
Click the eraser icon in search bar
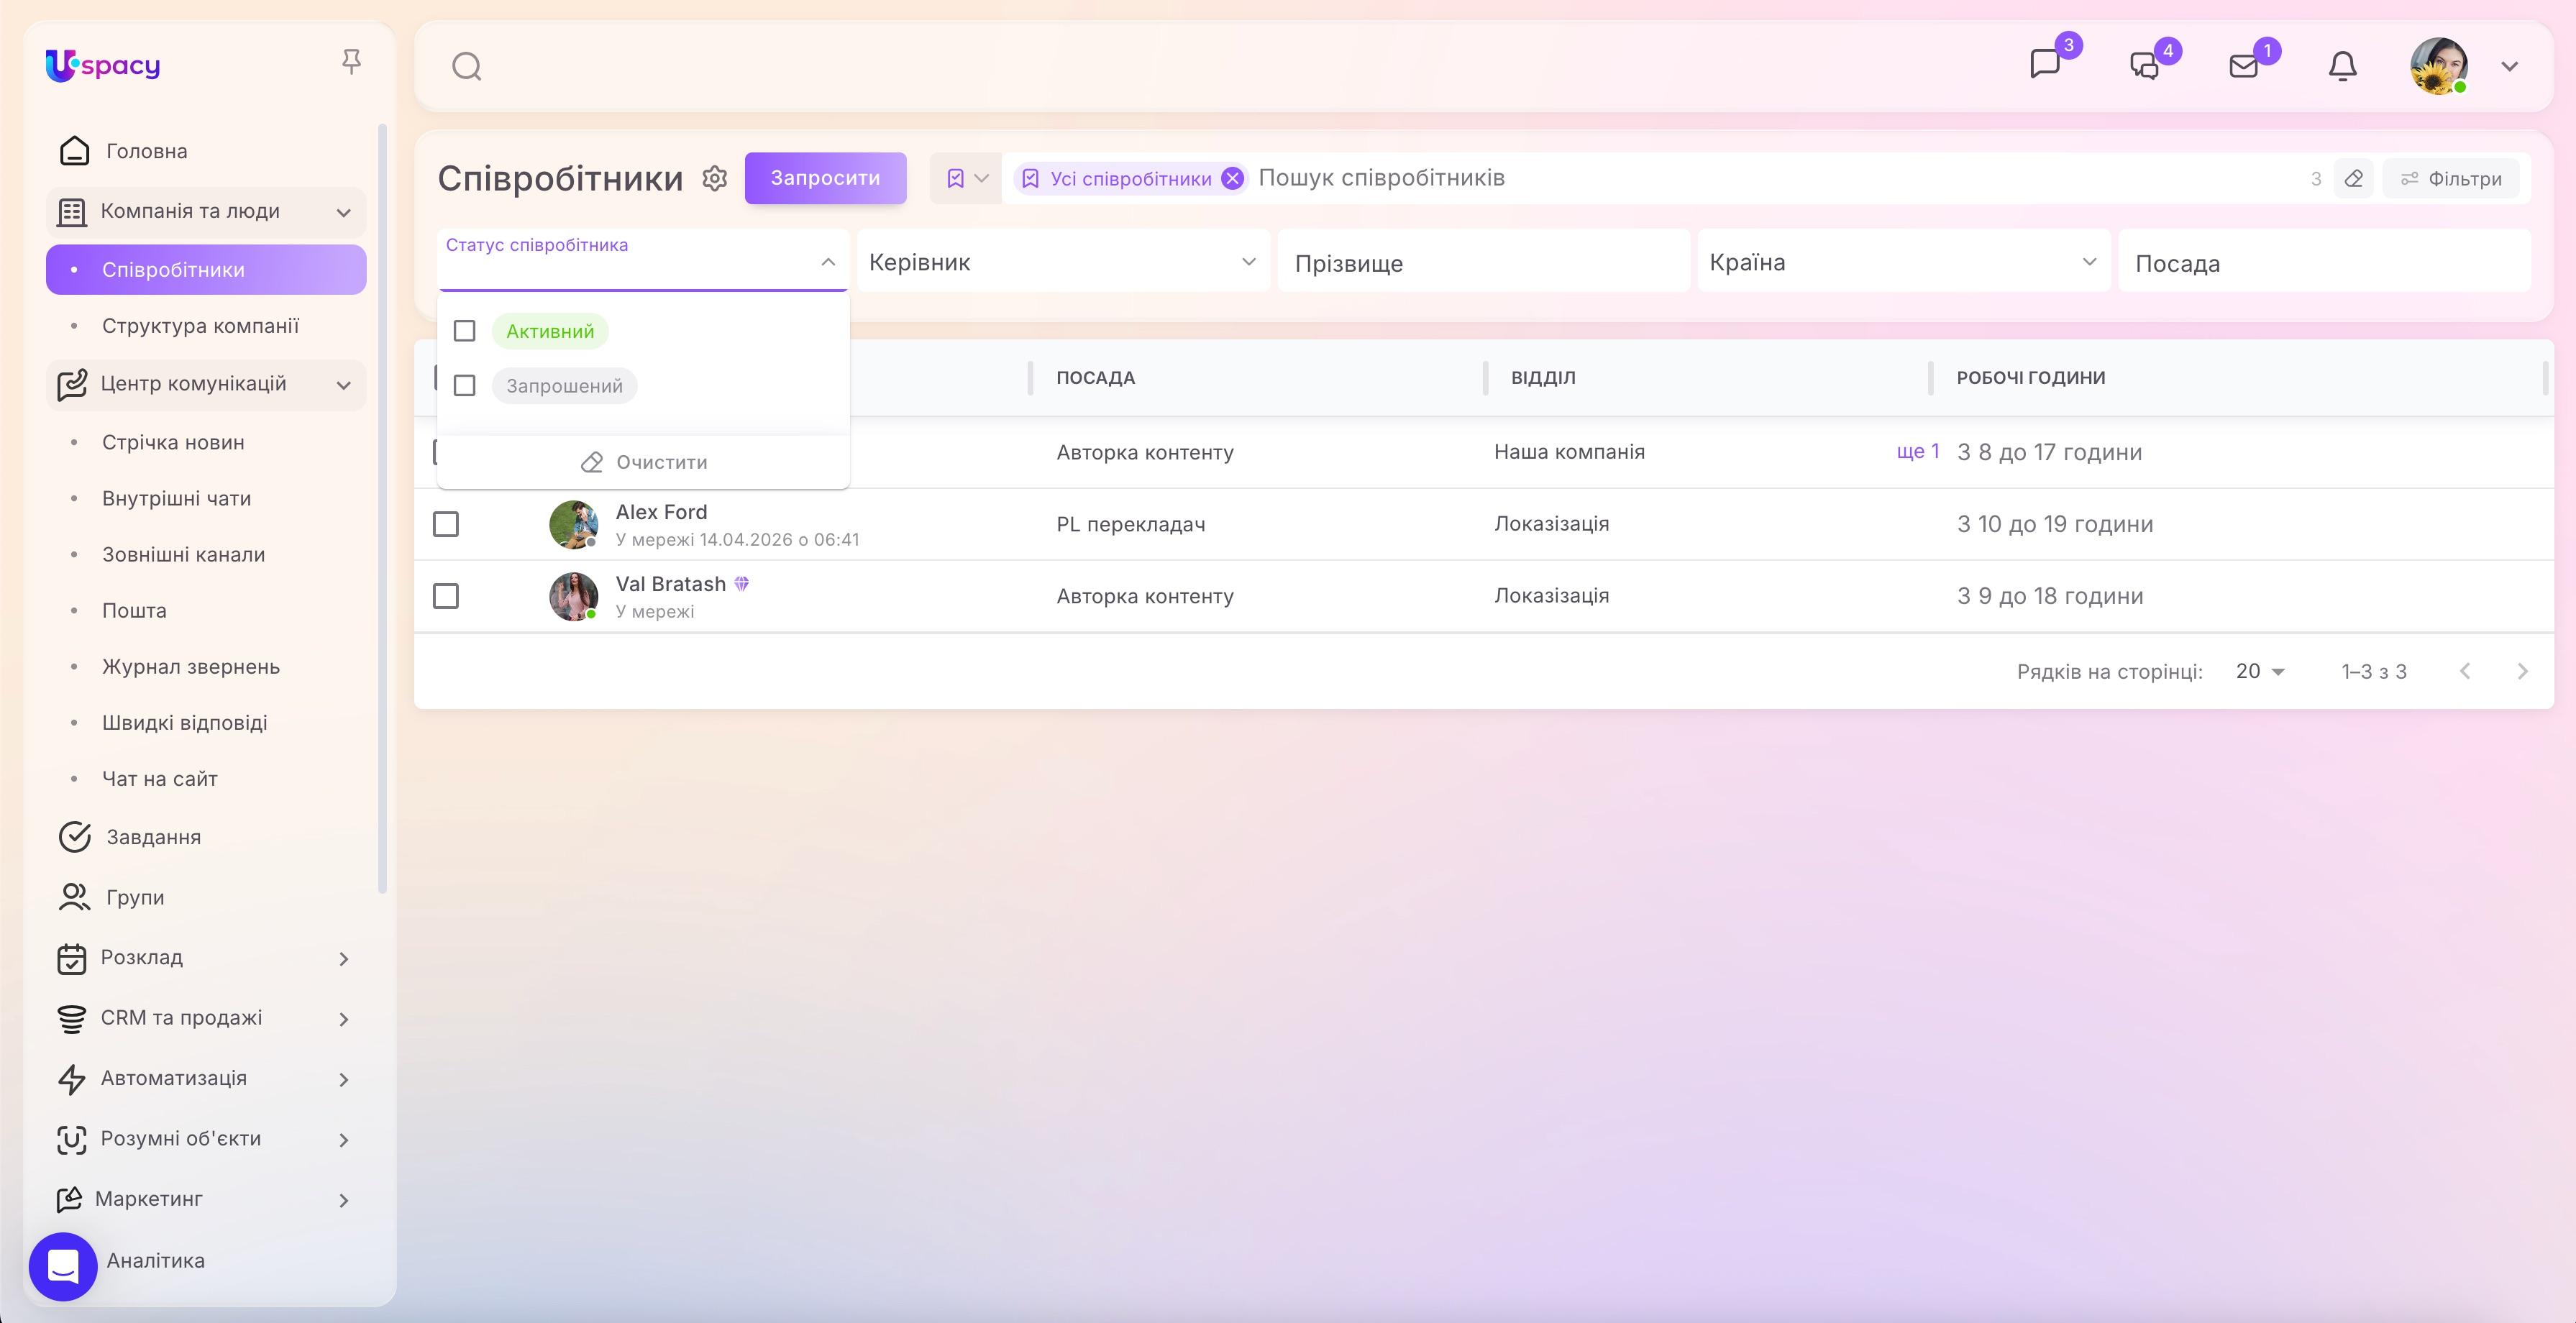click(2354, 179)
